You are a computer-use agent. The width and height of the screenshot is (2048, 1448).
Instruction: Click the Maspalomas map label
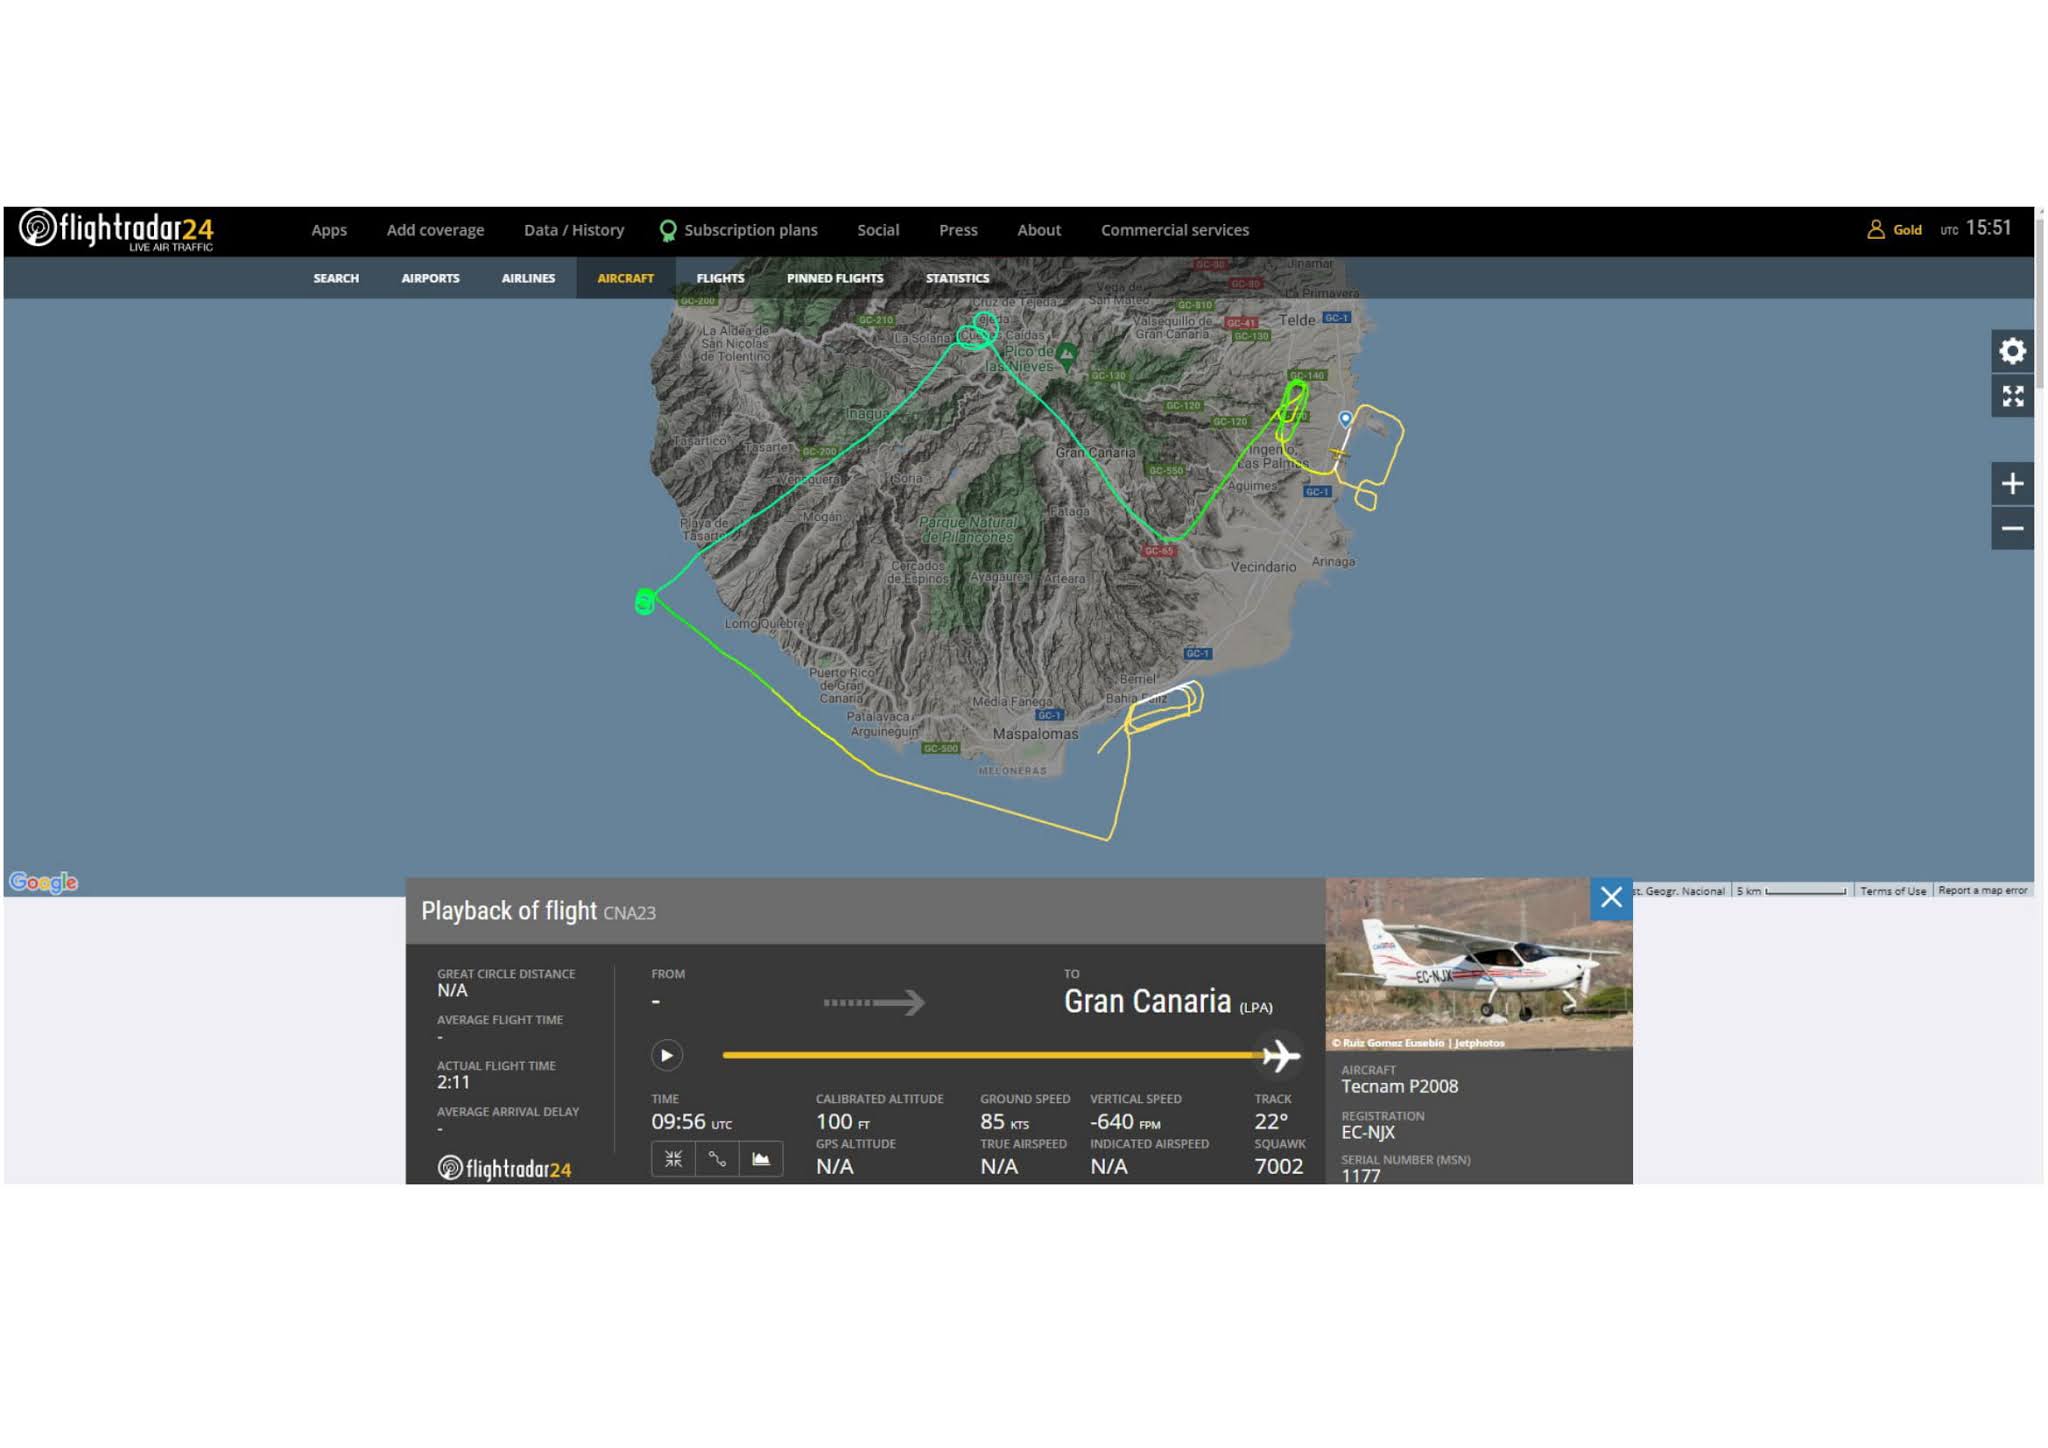point(1035,734)
